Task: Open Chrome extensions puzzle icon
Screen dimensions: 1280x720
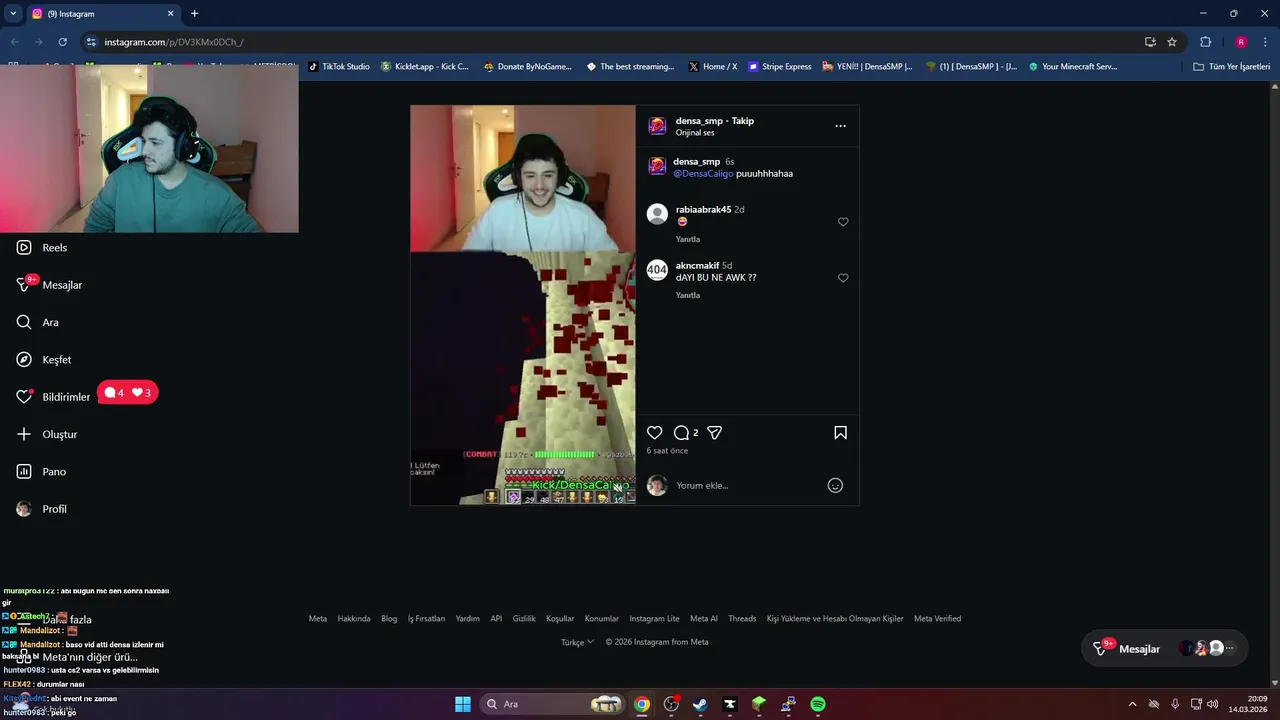Action: coord(1205,42)
